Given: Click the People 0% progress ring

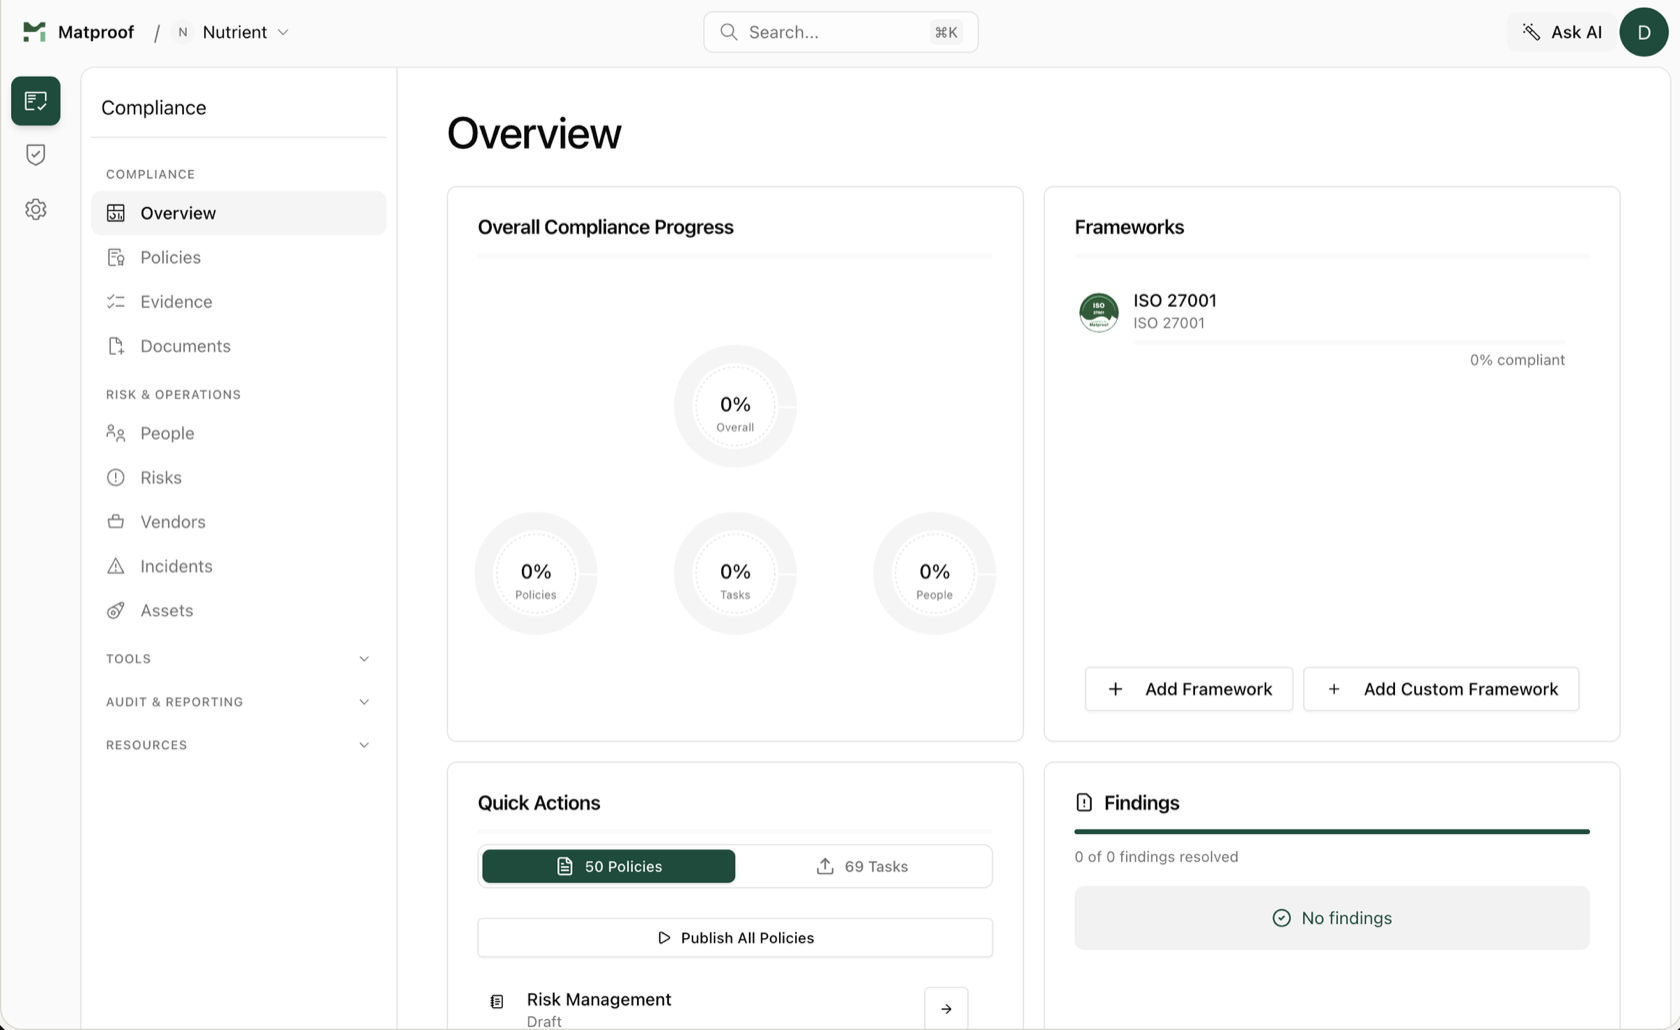Looking at the screenshot, I should click(934, 573).
